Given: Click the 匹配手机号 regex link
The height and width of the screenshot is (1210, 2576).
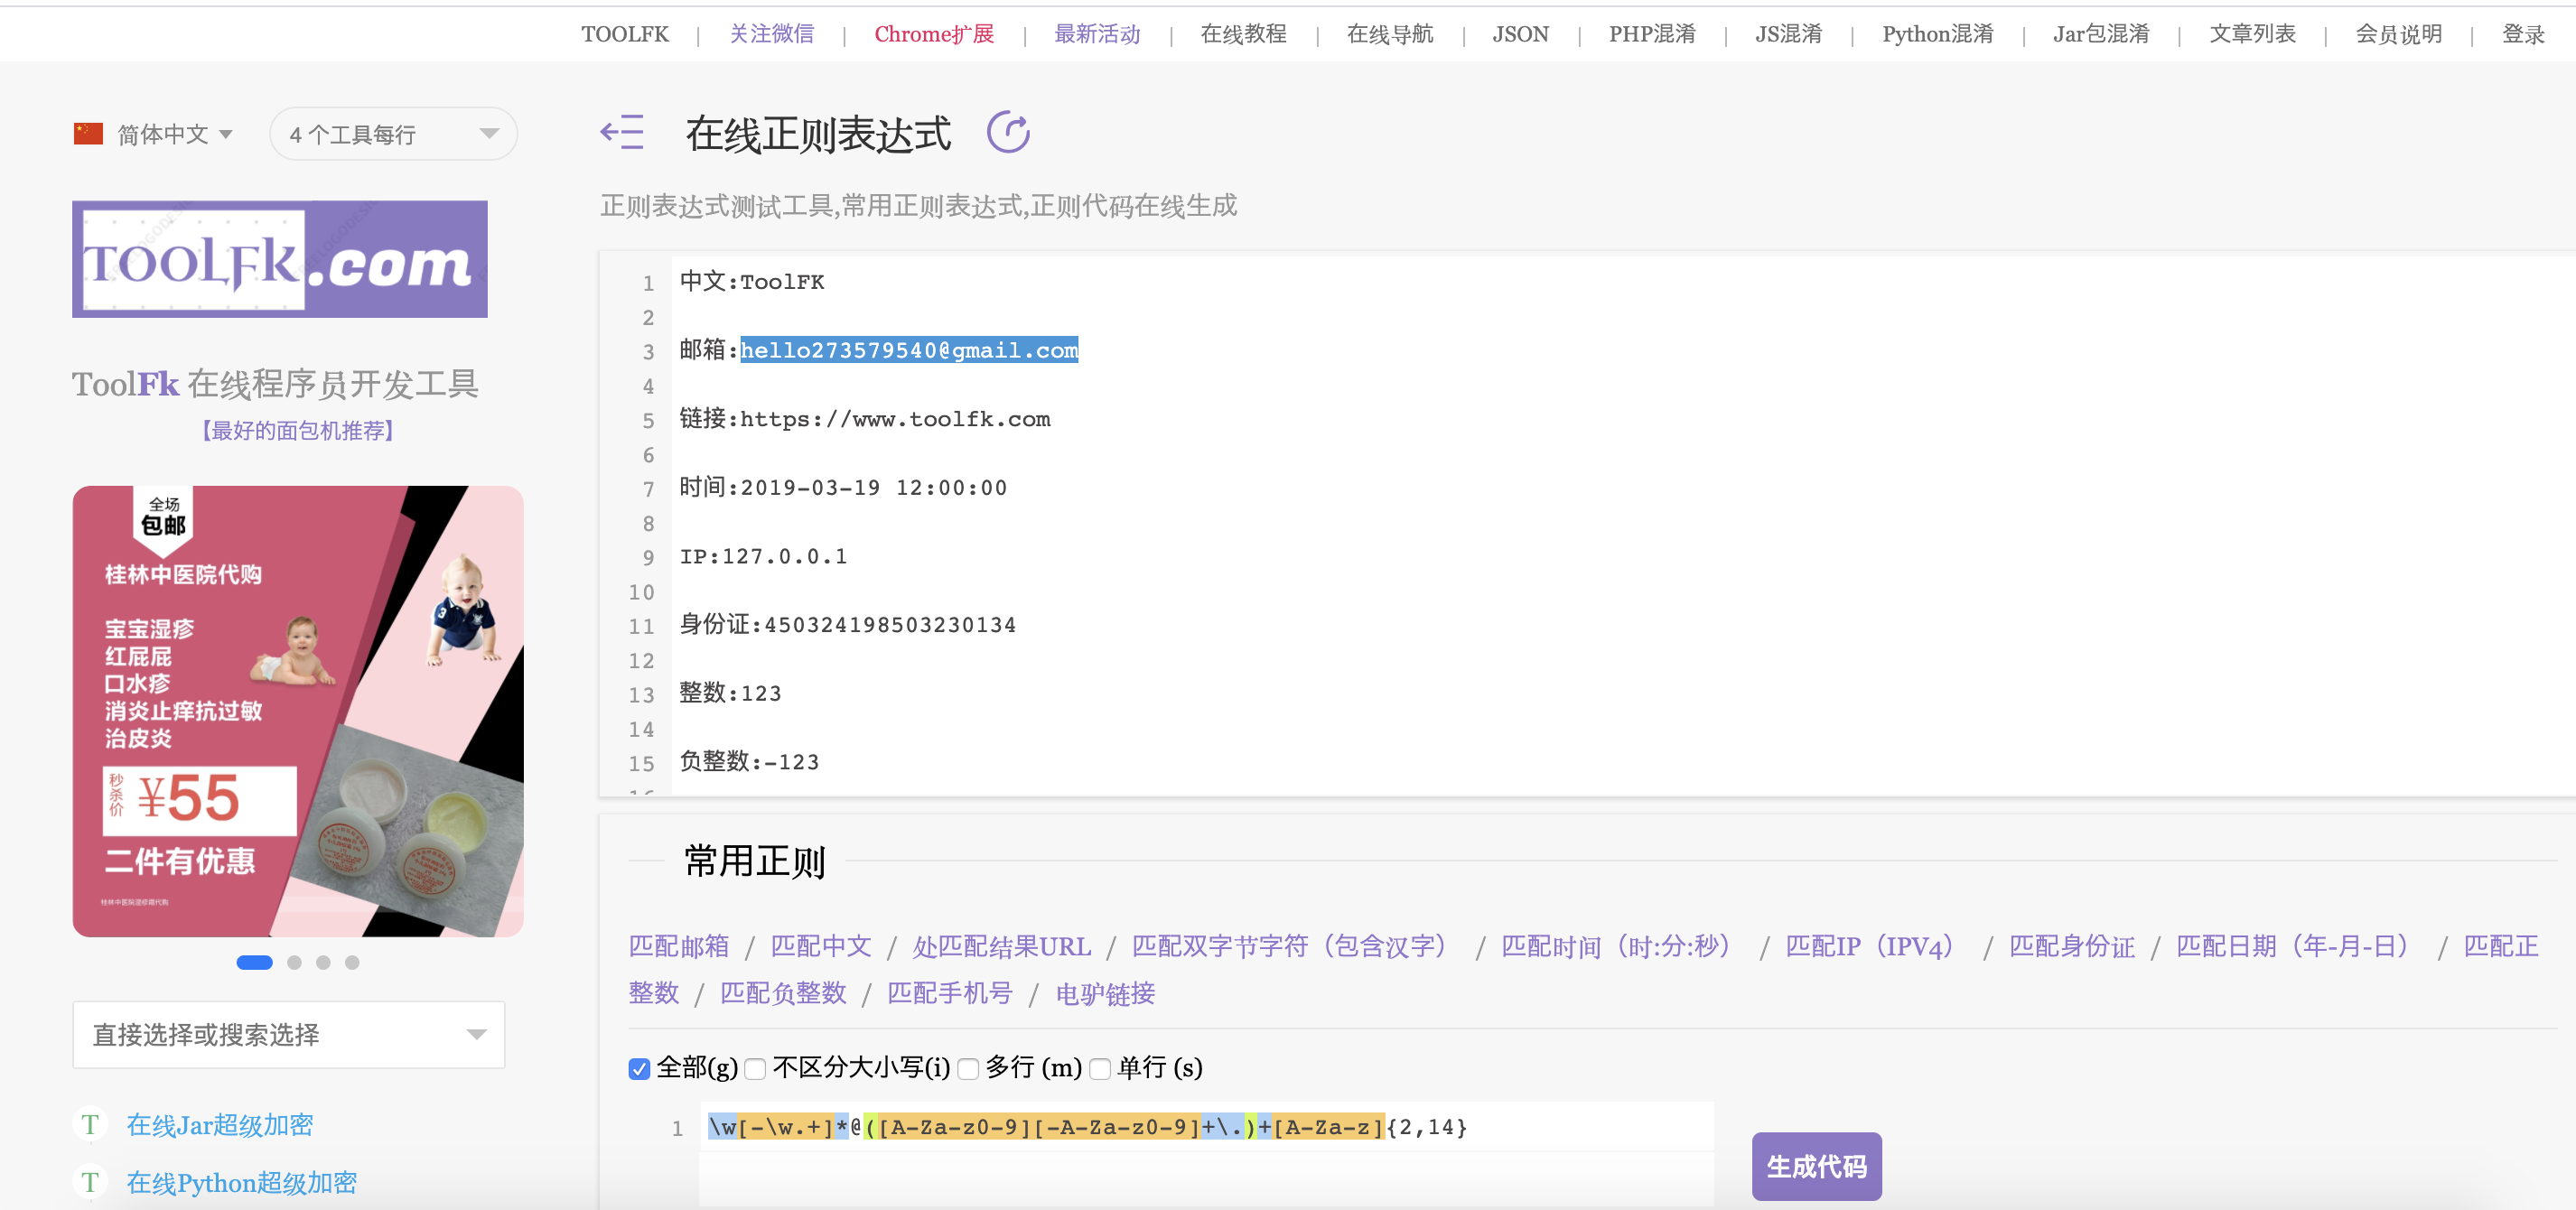Looking at the screenshot, I should 949,993.
